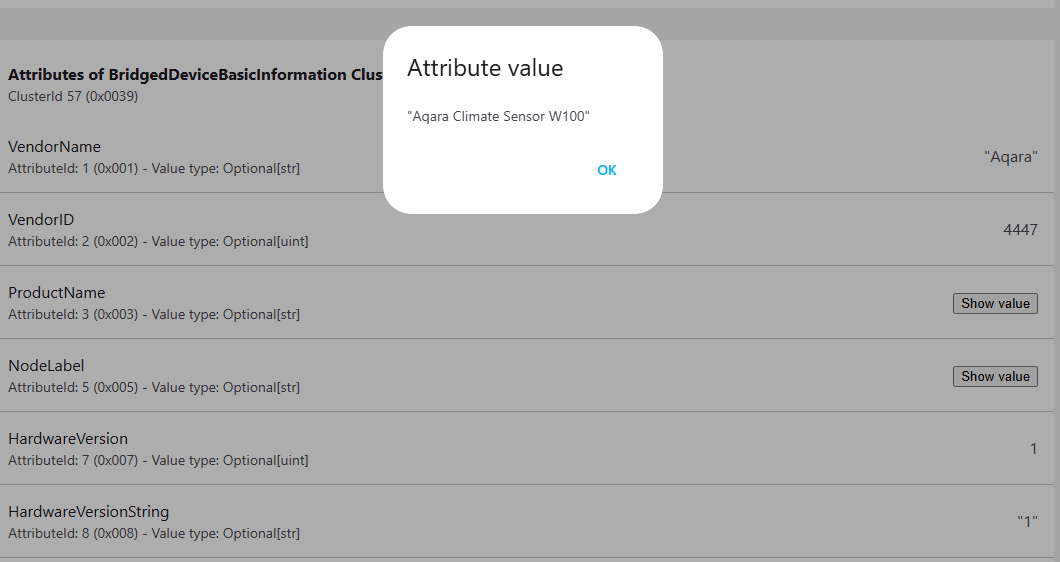The image size is (1060, 562).
Task: Click the AttributeId 1 (0x001) description line
Action: coord(154,168)
